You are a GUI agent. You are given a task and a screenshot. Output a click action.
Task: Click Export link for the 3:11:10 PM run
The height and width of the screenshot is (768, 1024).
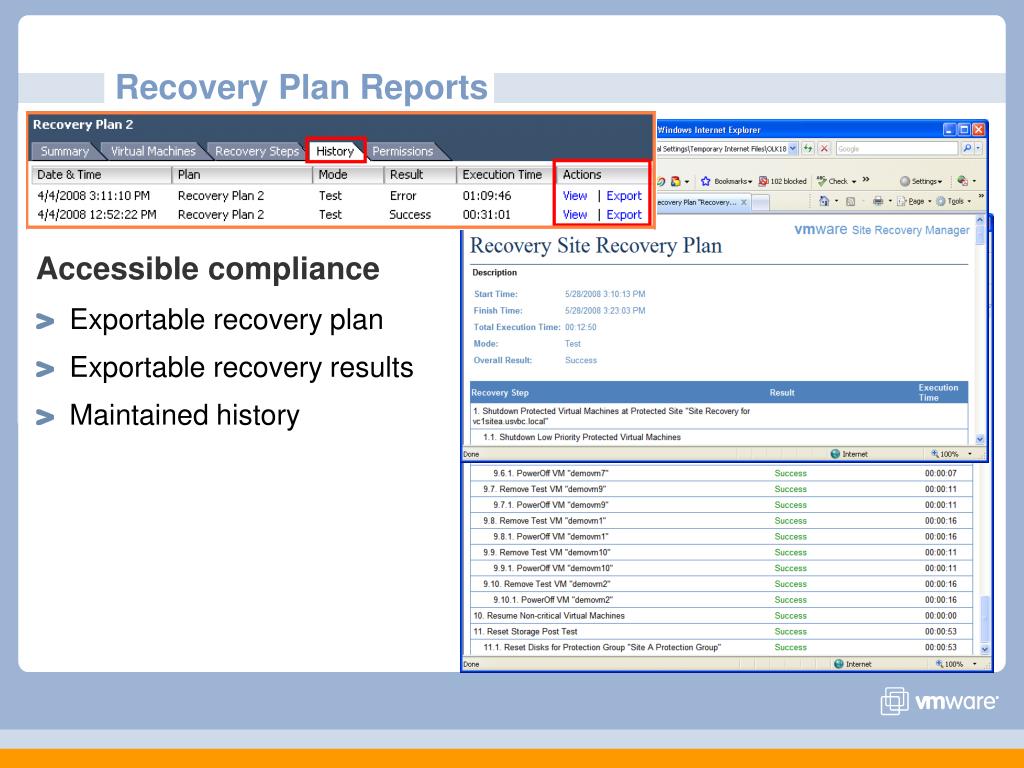point(624,195)
